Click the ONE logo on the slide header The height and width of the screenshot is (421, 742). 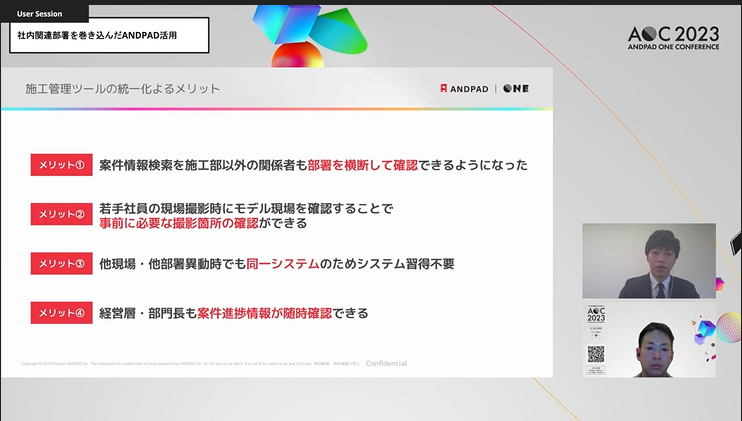516,88
